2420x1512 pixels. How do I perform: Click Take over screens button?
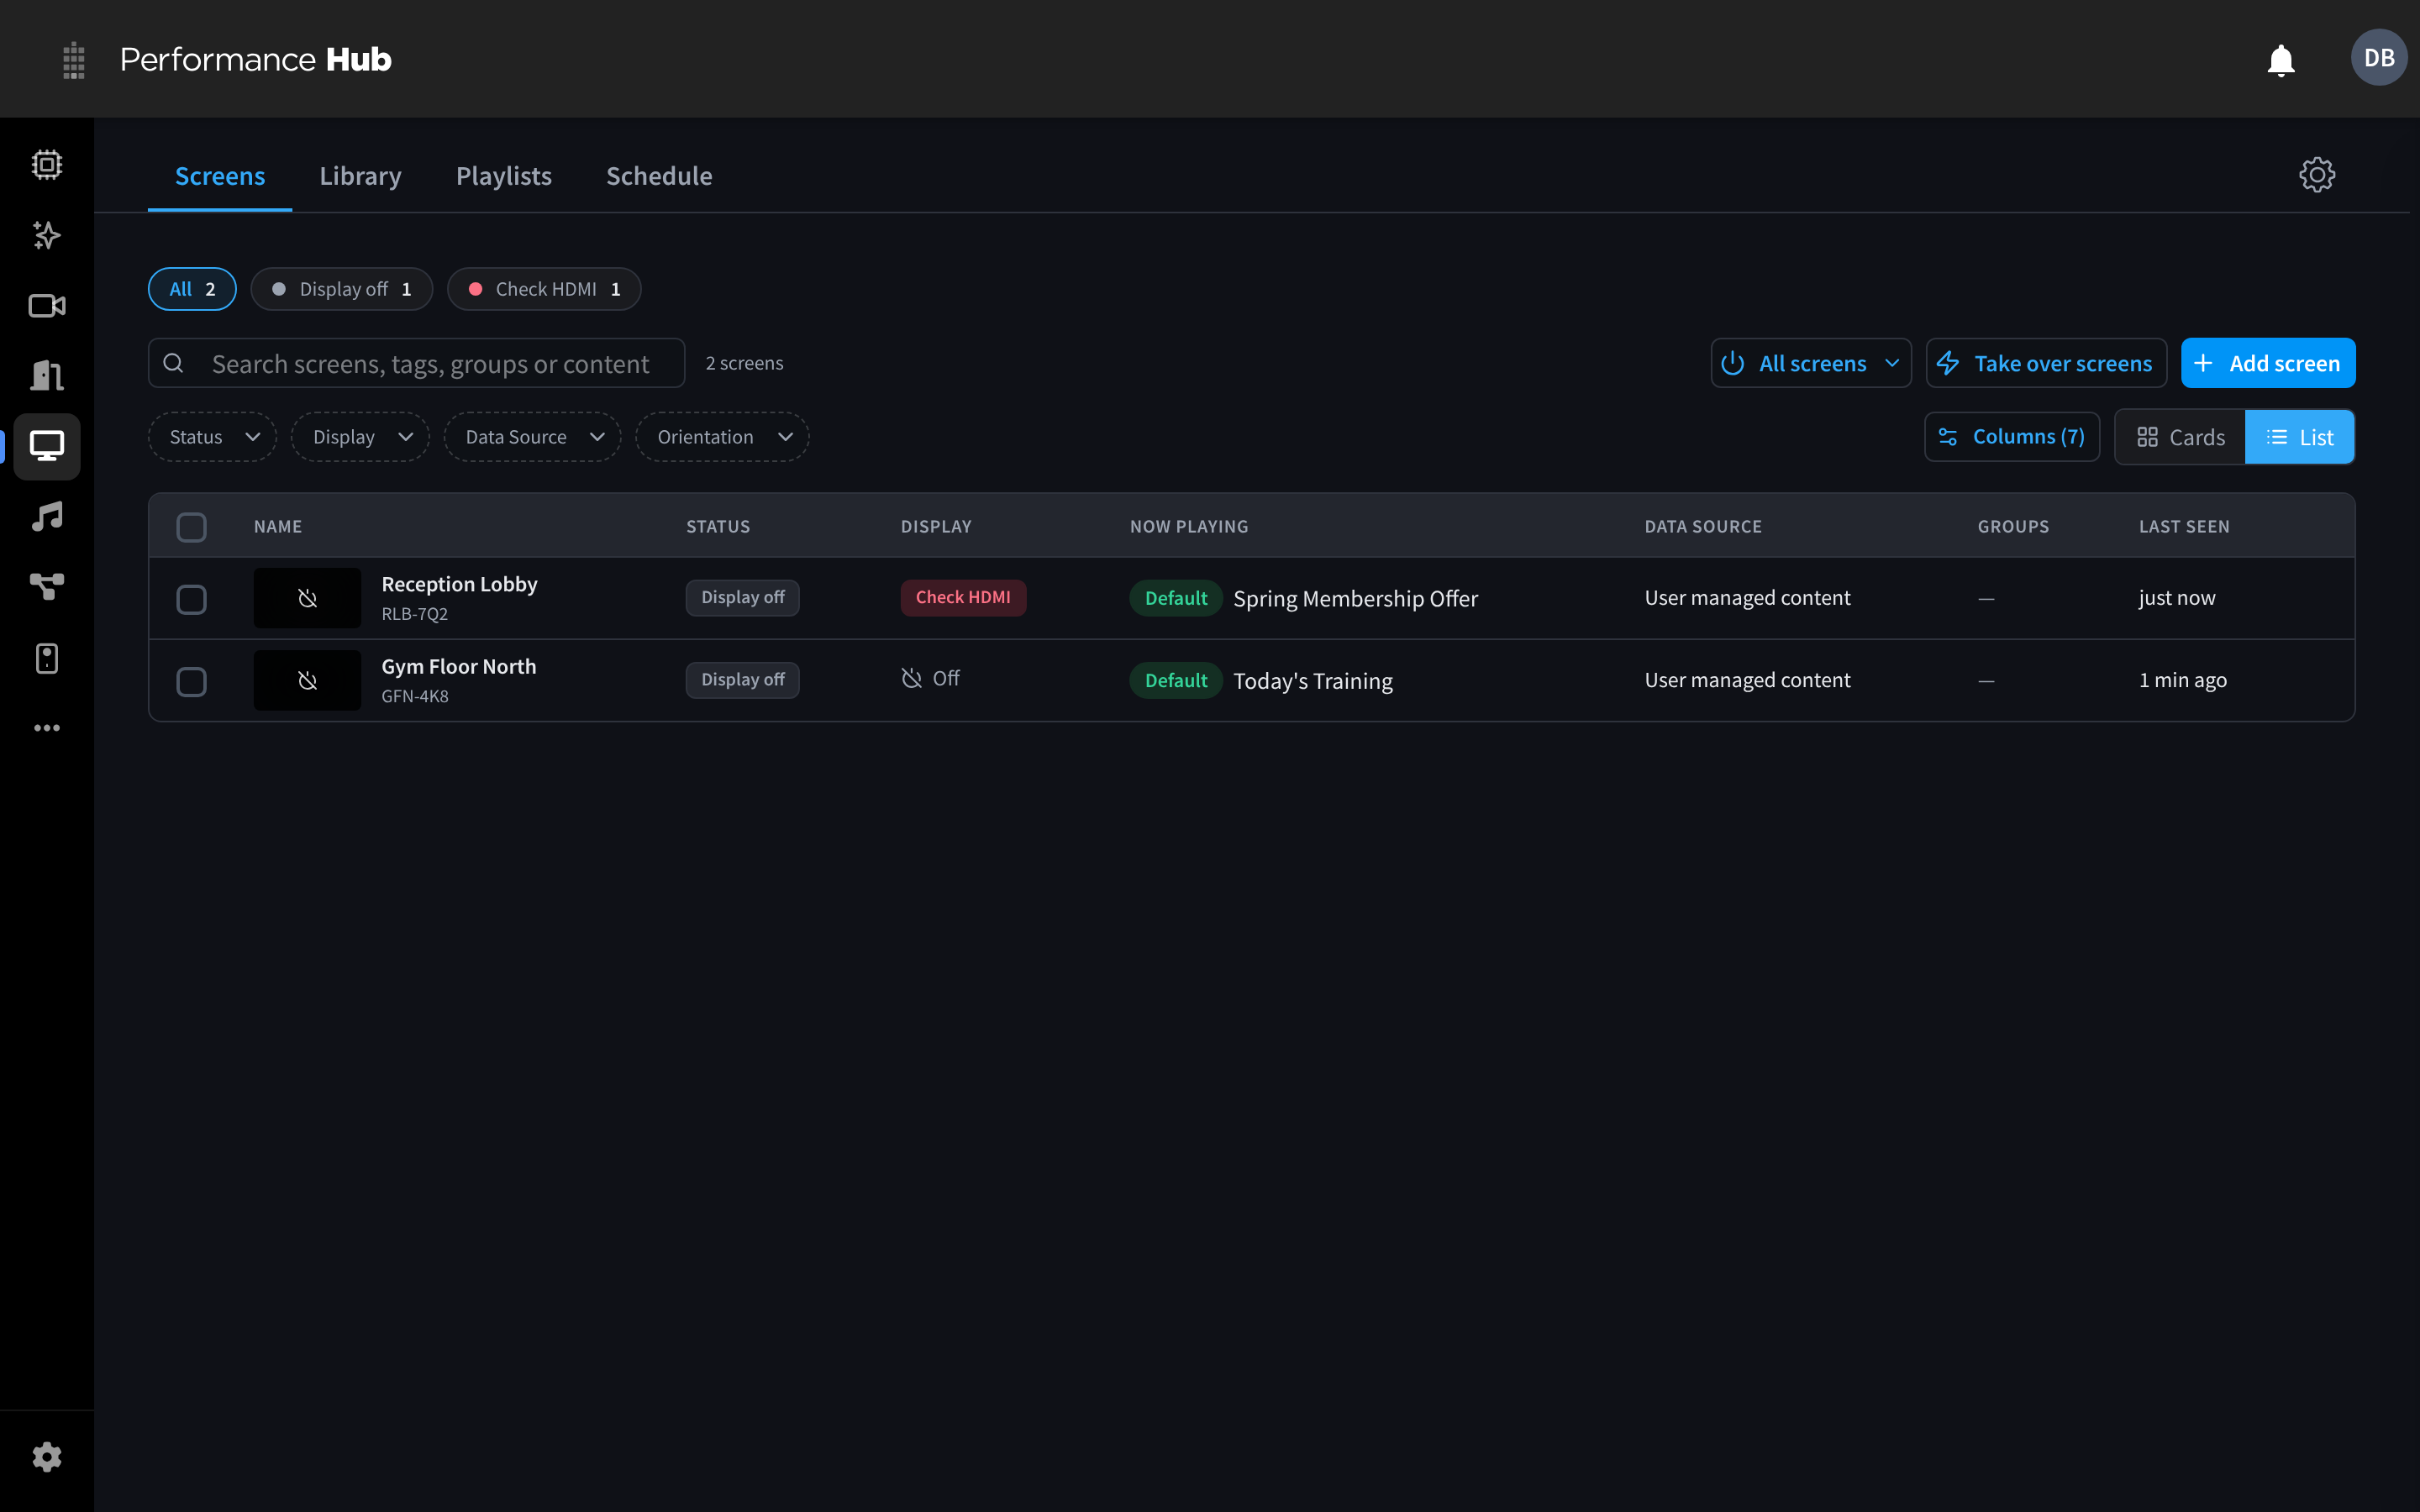click(x=2046, y=363)
